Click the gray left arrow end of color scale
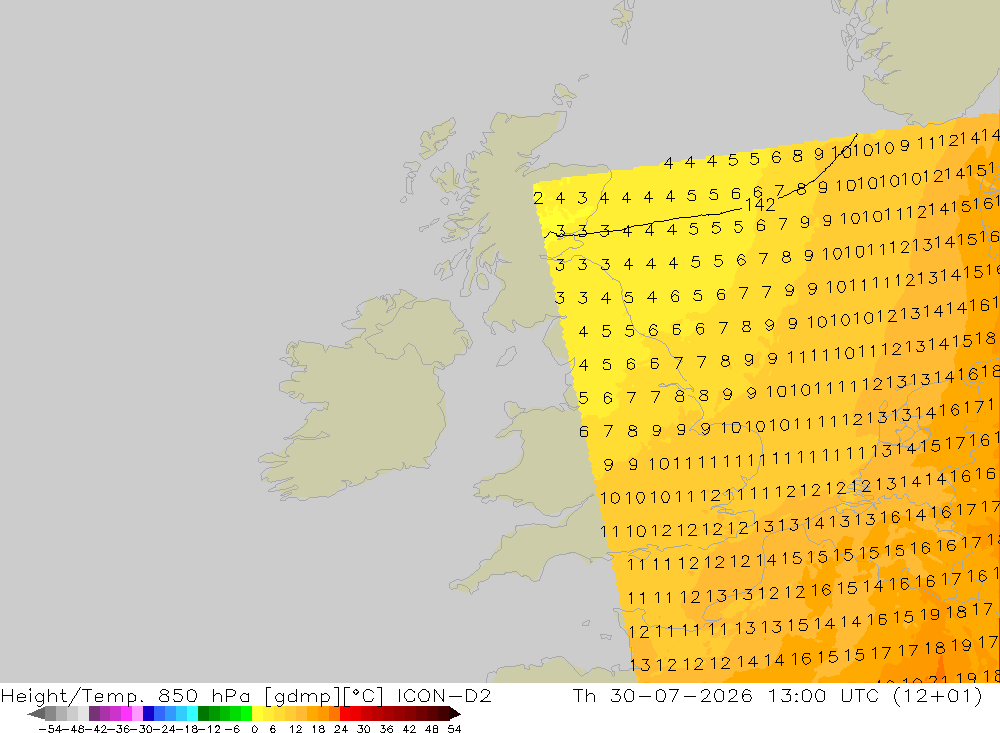The image size is (1000, 733). click(x=36, y=714)
